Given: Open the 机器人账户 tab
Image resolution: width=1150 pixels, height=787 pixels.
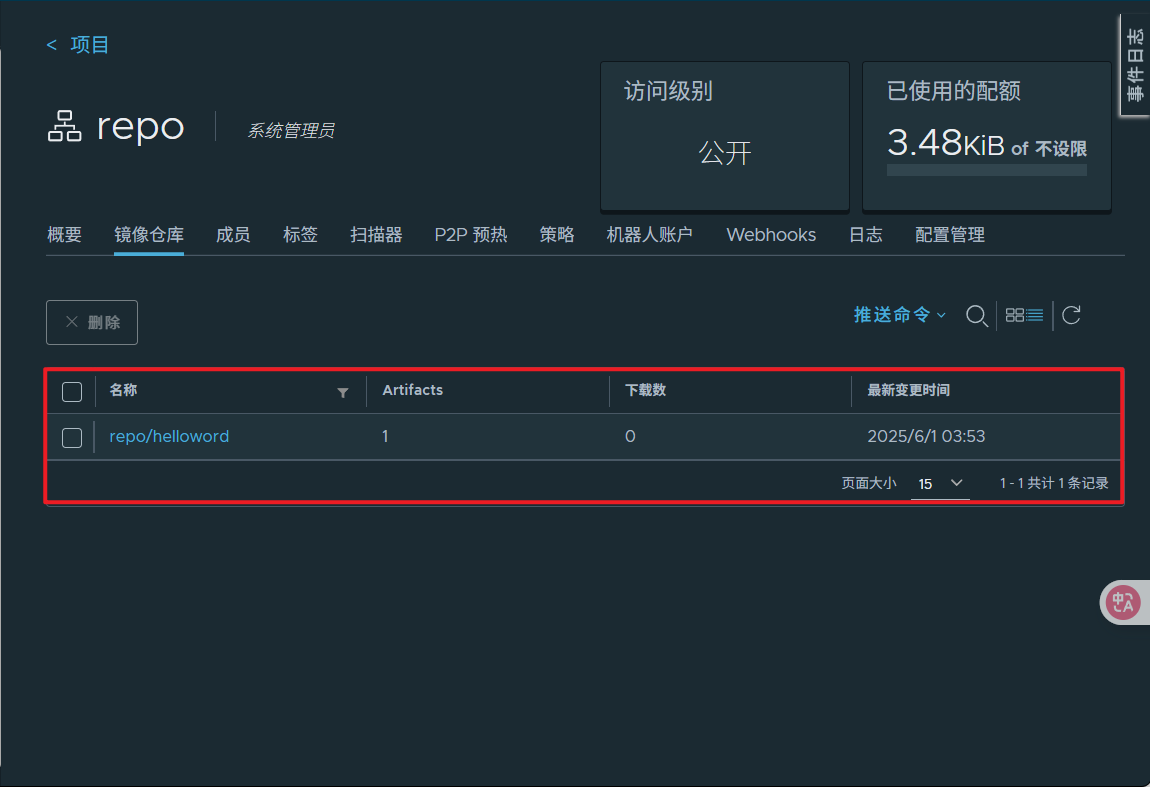Looking at the screenshot, I should click(650, 235).
